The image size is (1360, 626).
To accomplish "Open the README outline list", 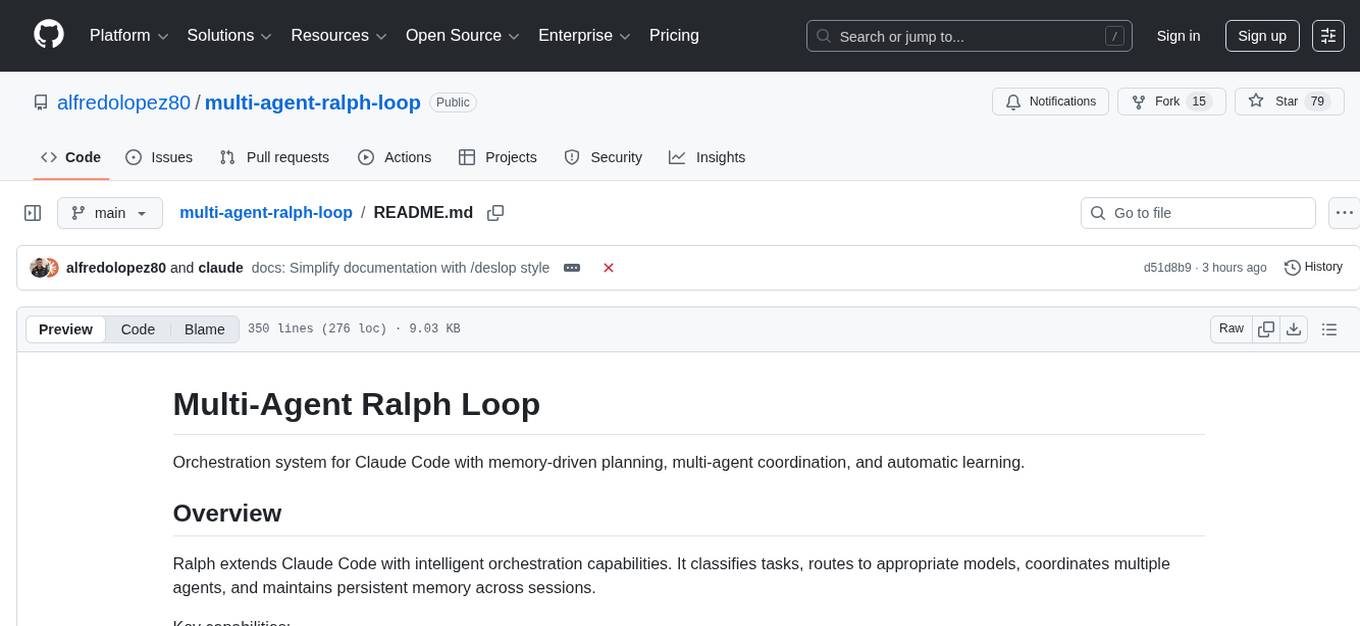I will [1331, 328].
